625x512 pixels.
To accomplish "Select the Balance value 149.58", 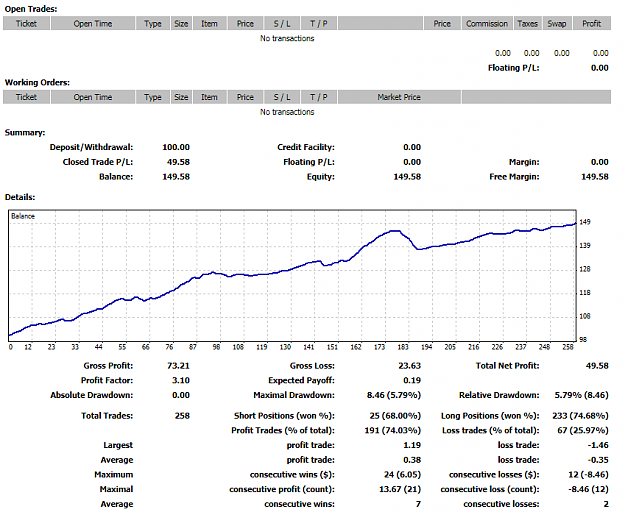I will click(176, 177).
